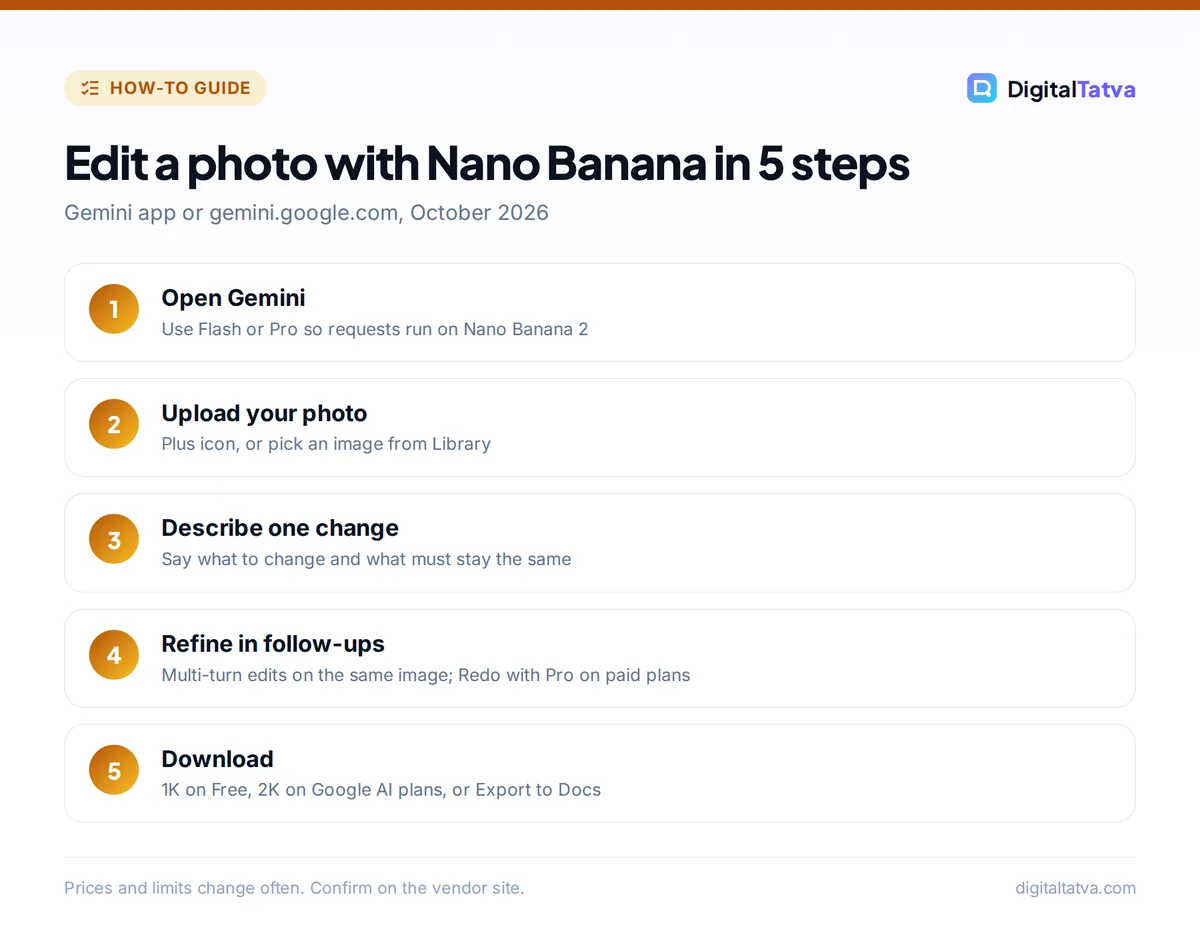Click the "Describe one change" step title
The height and width of the screenshot is (947, 1200).
[280, 528]
